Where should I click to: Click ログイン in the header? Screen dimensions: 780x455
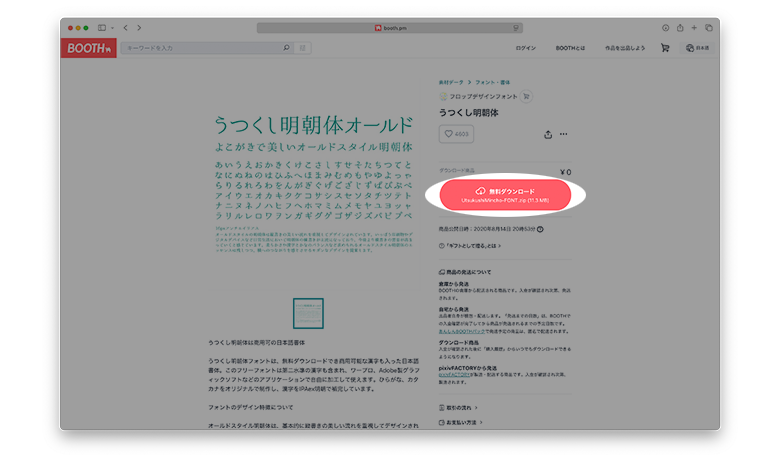click(x=525, y=48)
